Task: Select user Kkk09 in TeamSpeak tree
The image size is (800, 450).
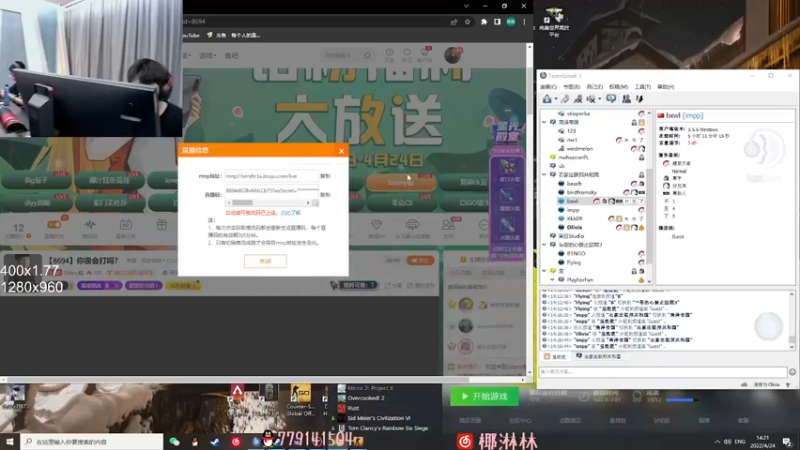Action: (574, 218)
